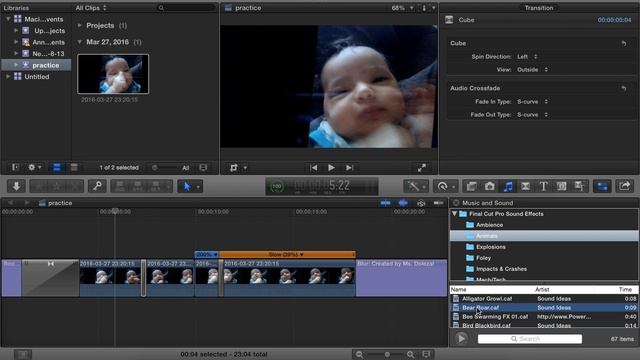
Task: Toggle the Inspector button
Action: 602,187
